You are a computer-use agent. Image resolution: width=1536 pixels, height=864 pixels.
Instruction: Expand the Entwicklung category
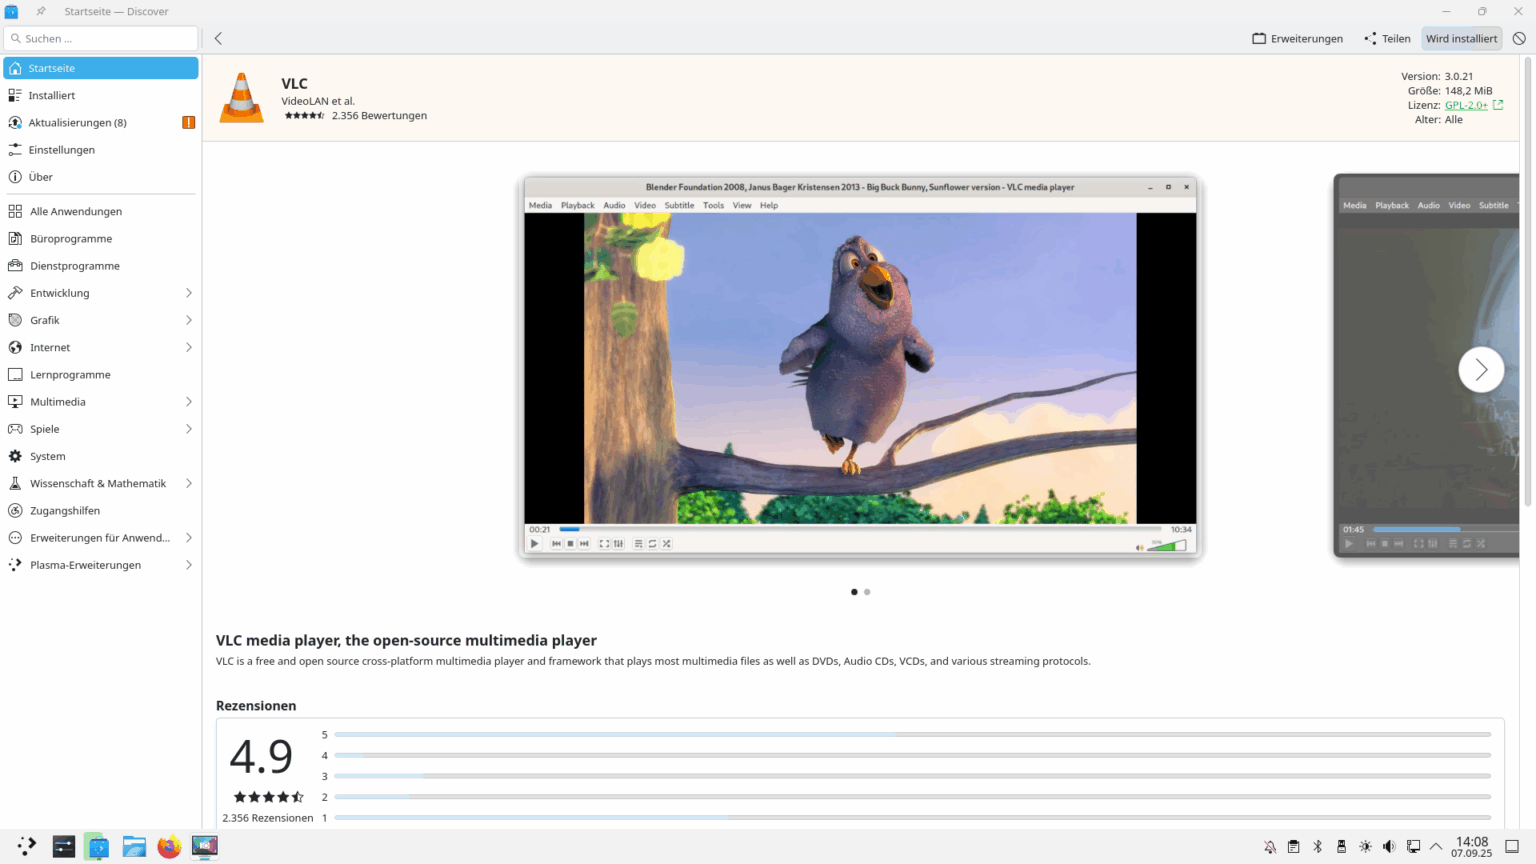click(60, 292)
